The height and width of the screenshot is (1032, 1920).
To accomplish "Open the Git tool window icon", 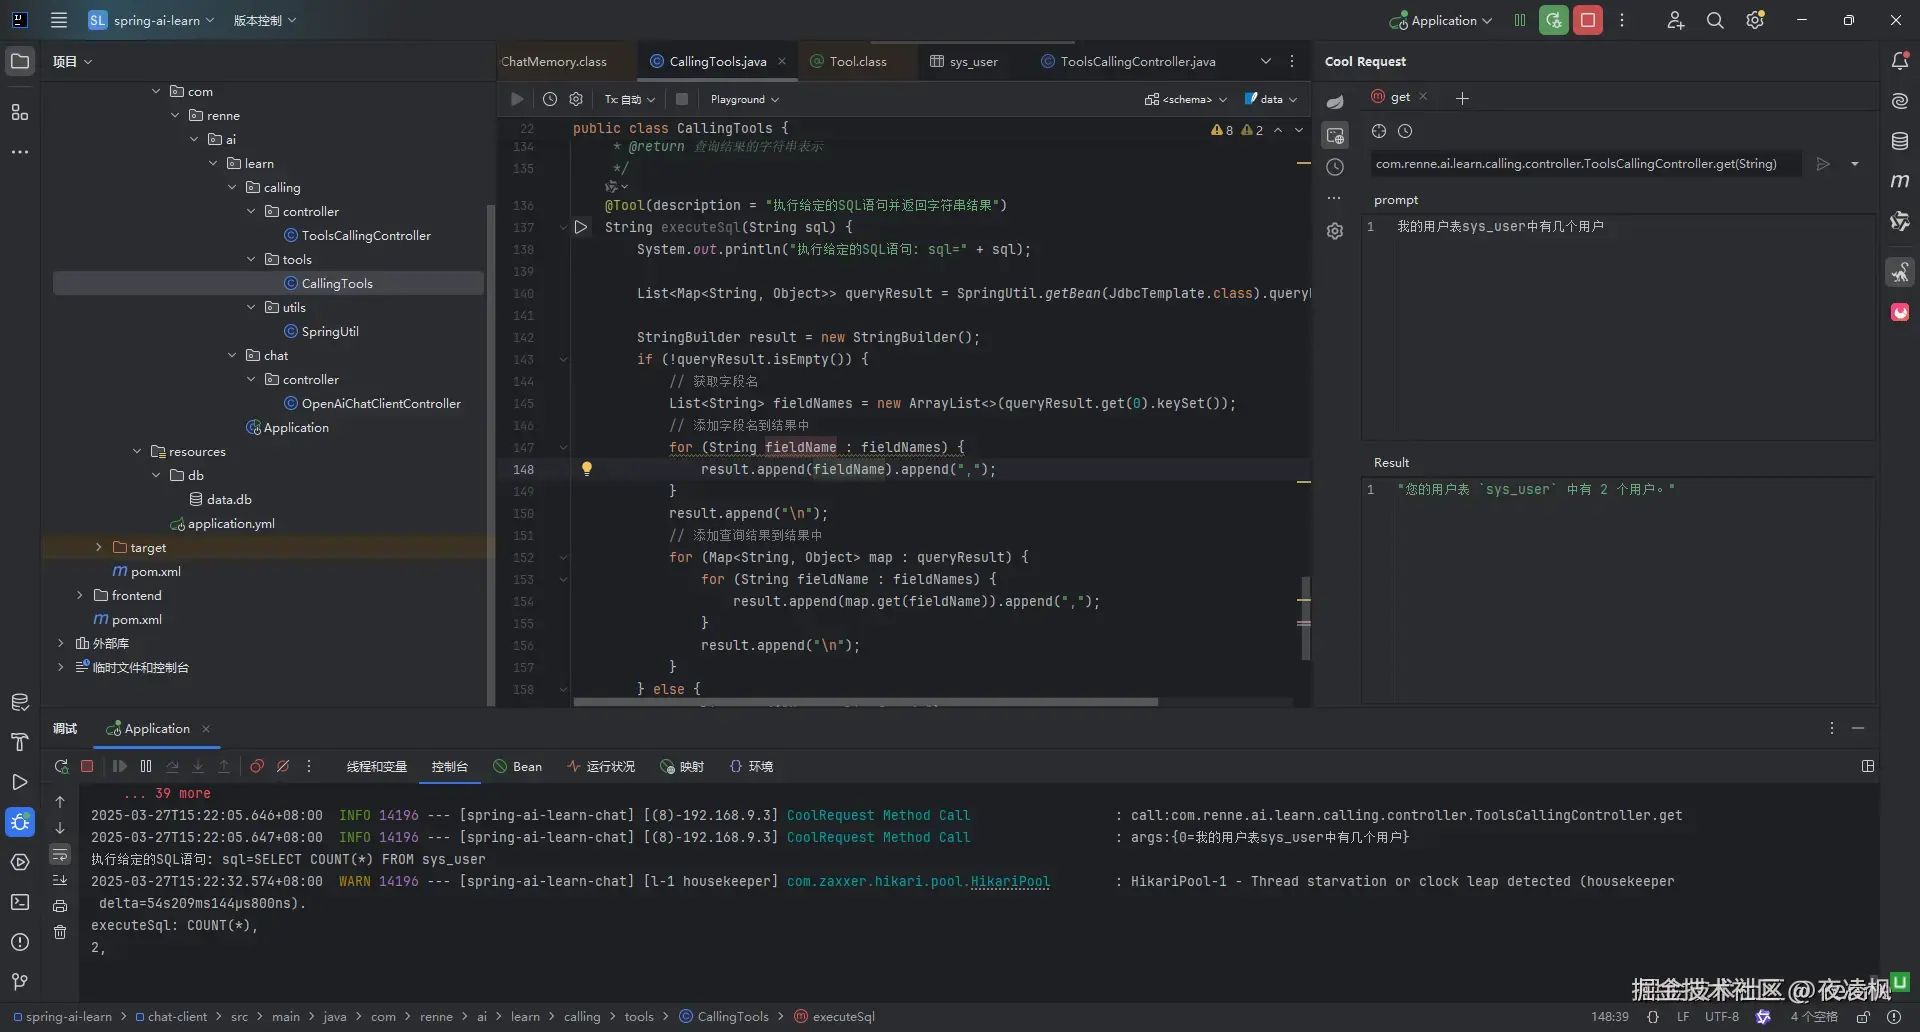I will click(20, 982).
